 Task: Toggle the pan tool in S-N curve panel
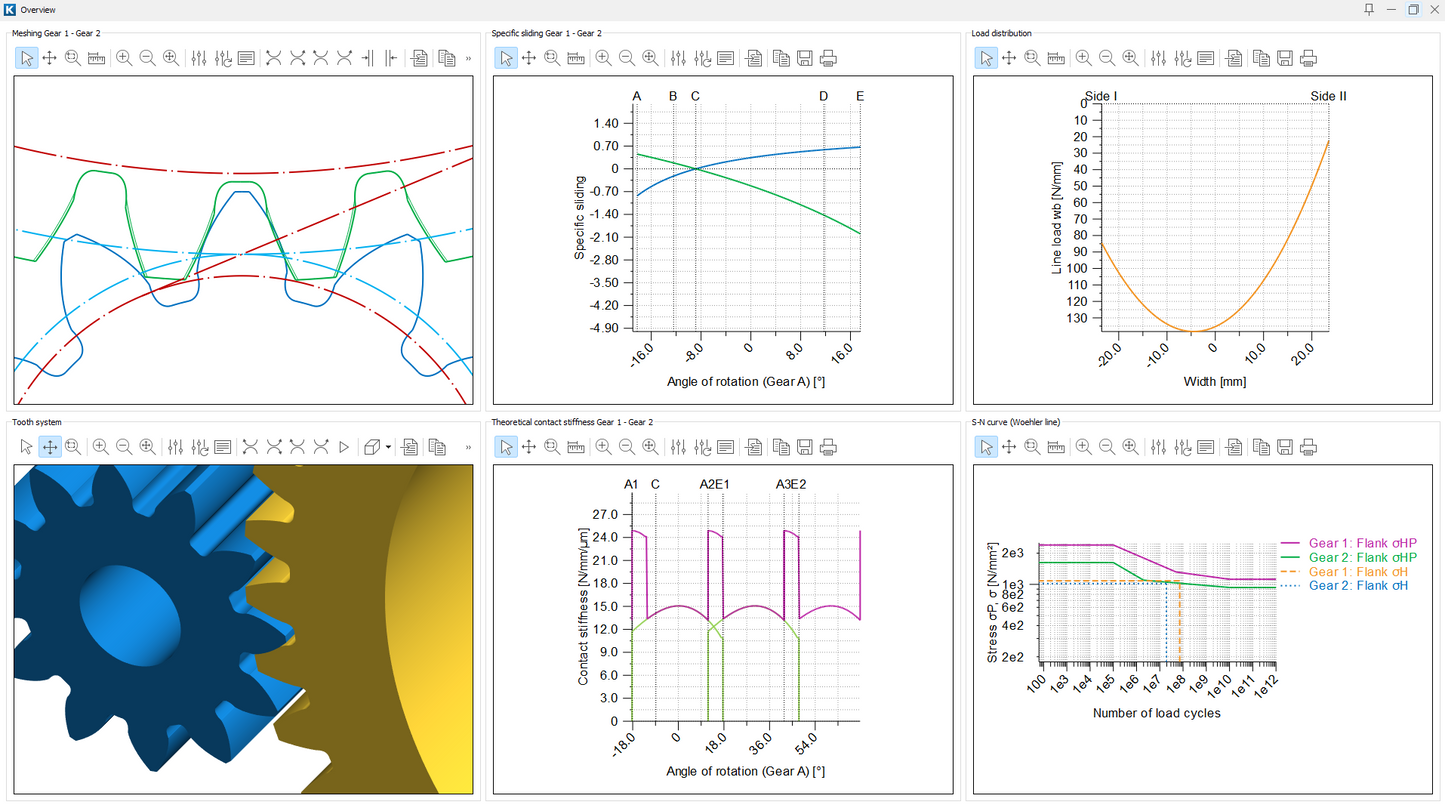[x=1009, y=447]
